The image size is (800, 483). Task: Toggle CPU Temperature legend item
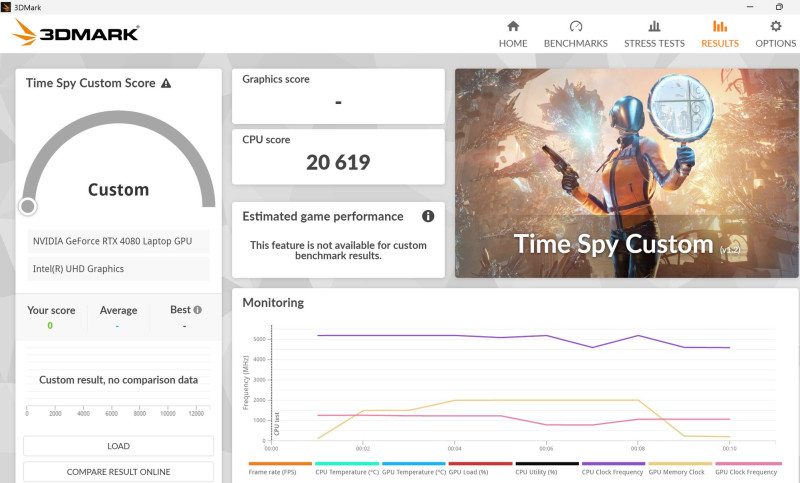click(x=347, y=469)
